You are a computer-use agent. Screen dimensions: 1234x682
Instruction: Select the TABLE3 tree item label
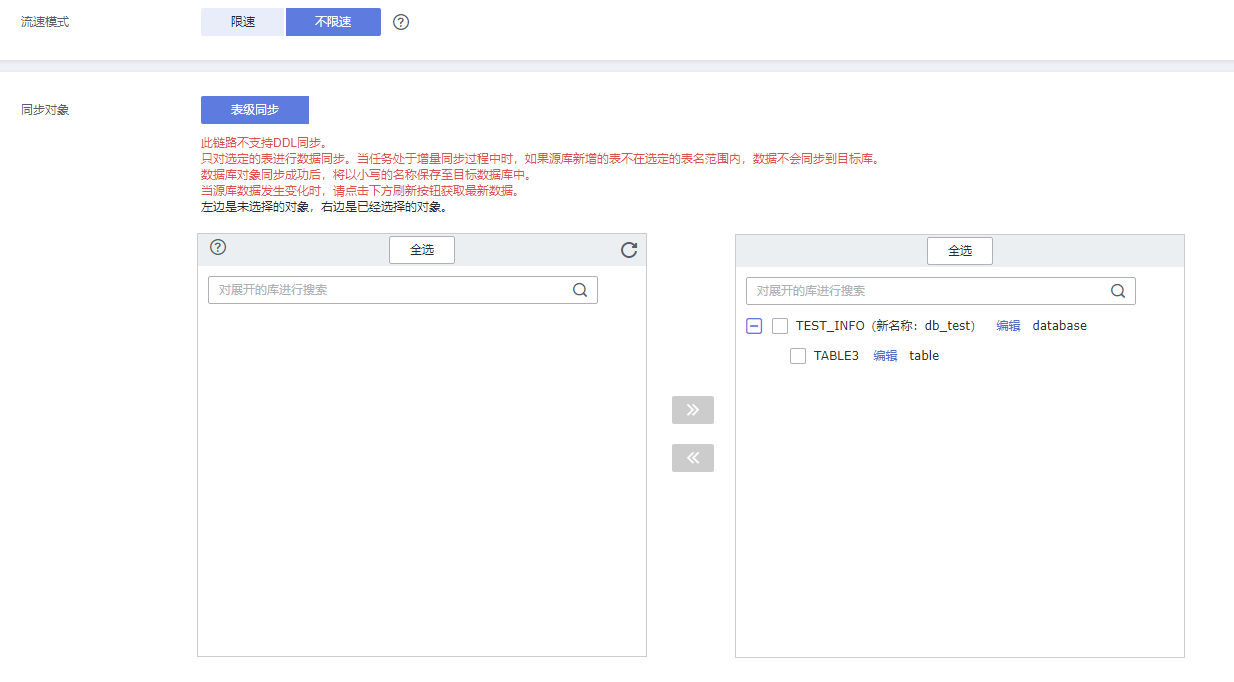point(836,356)
